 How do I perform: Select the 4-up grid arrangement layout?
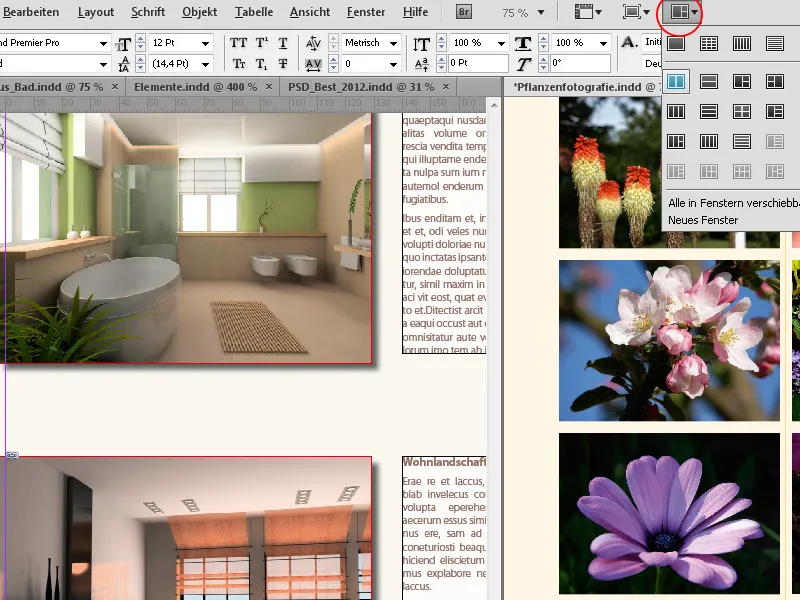742,111
